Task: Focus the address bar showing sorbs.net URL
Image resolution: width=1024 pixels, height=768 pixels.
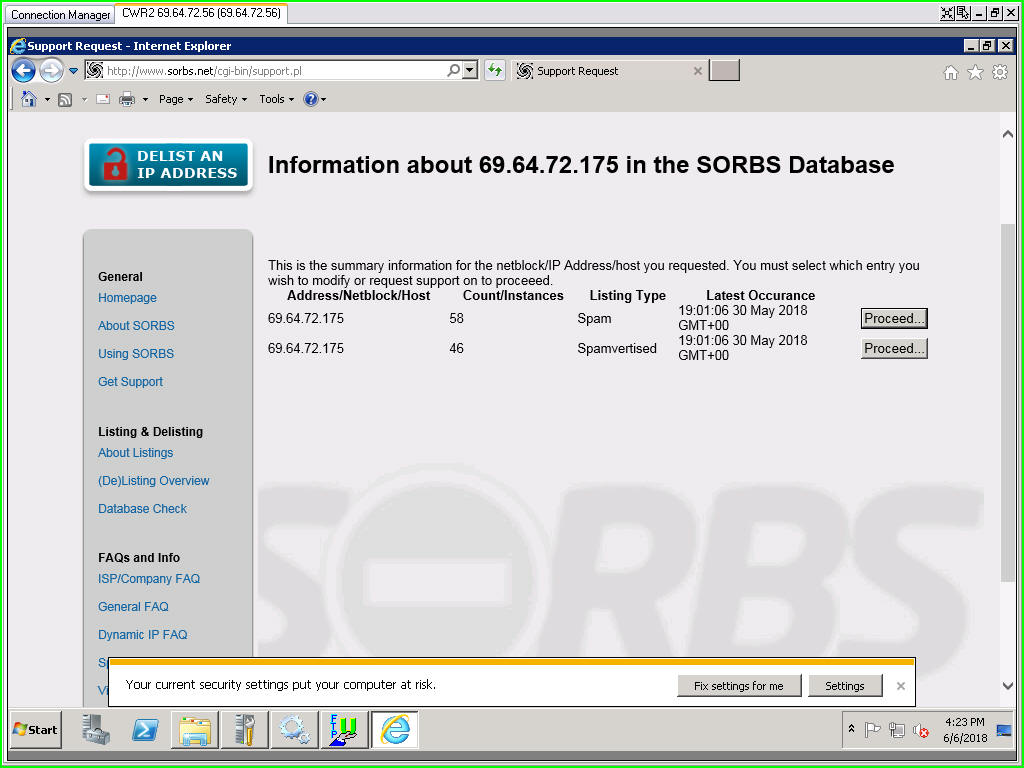Action: pos(274,71)
